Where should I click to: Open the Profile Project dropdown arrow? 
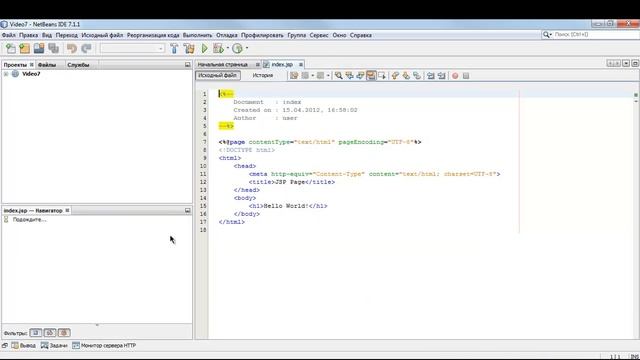click(x=247, y=49)
